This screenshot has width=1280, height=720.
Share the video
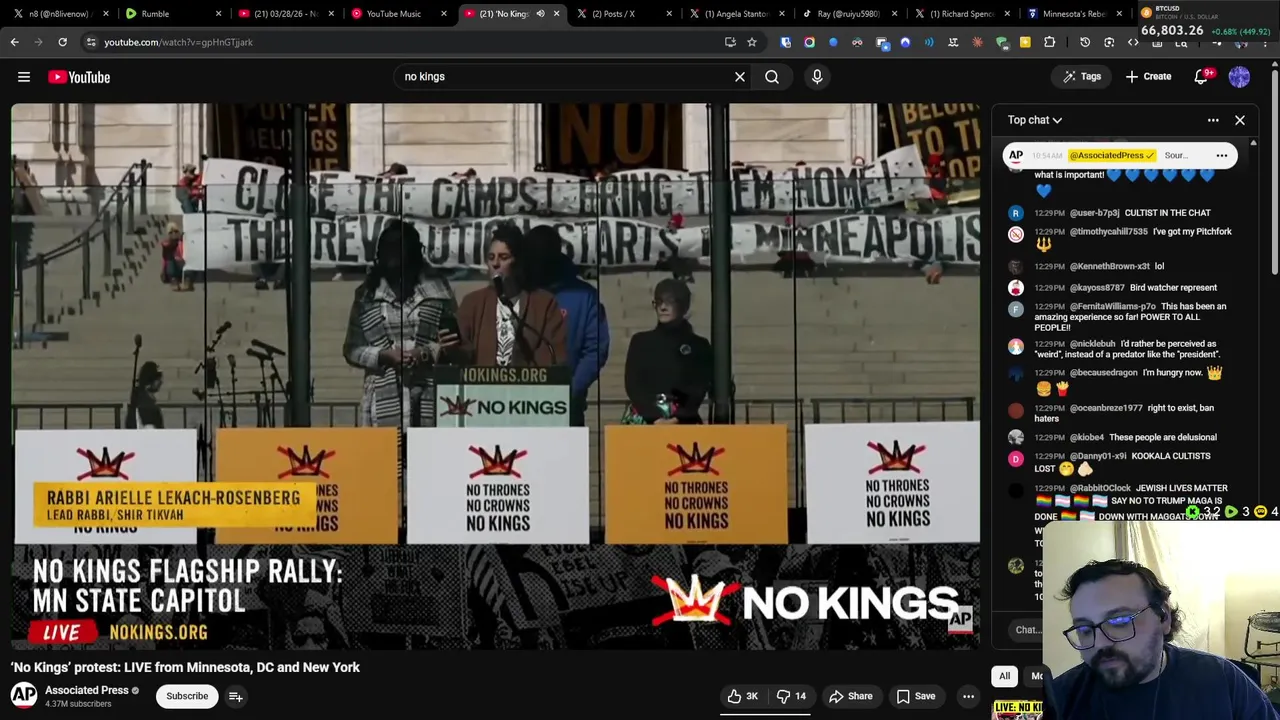pos(850,696)
